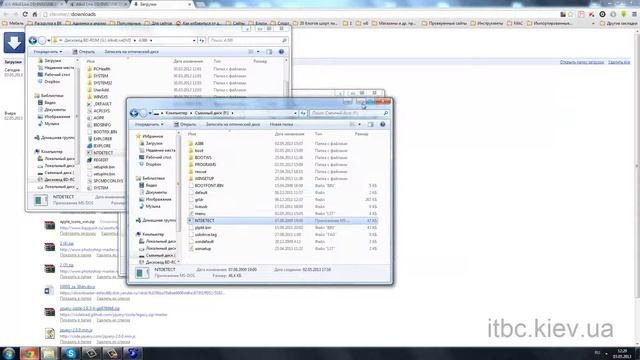Open Windows Explorer taskbar icon
This screenshot has height=360, width=640.
(x=50, y=353)
